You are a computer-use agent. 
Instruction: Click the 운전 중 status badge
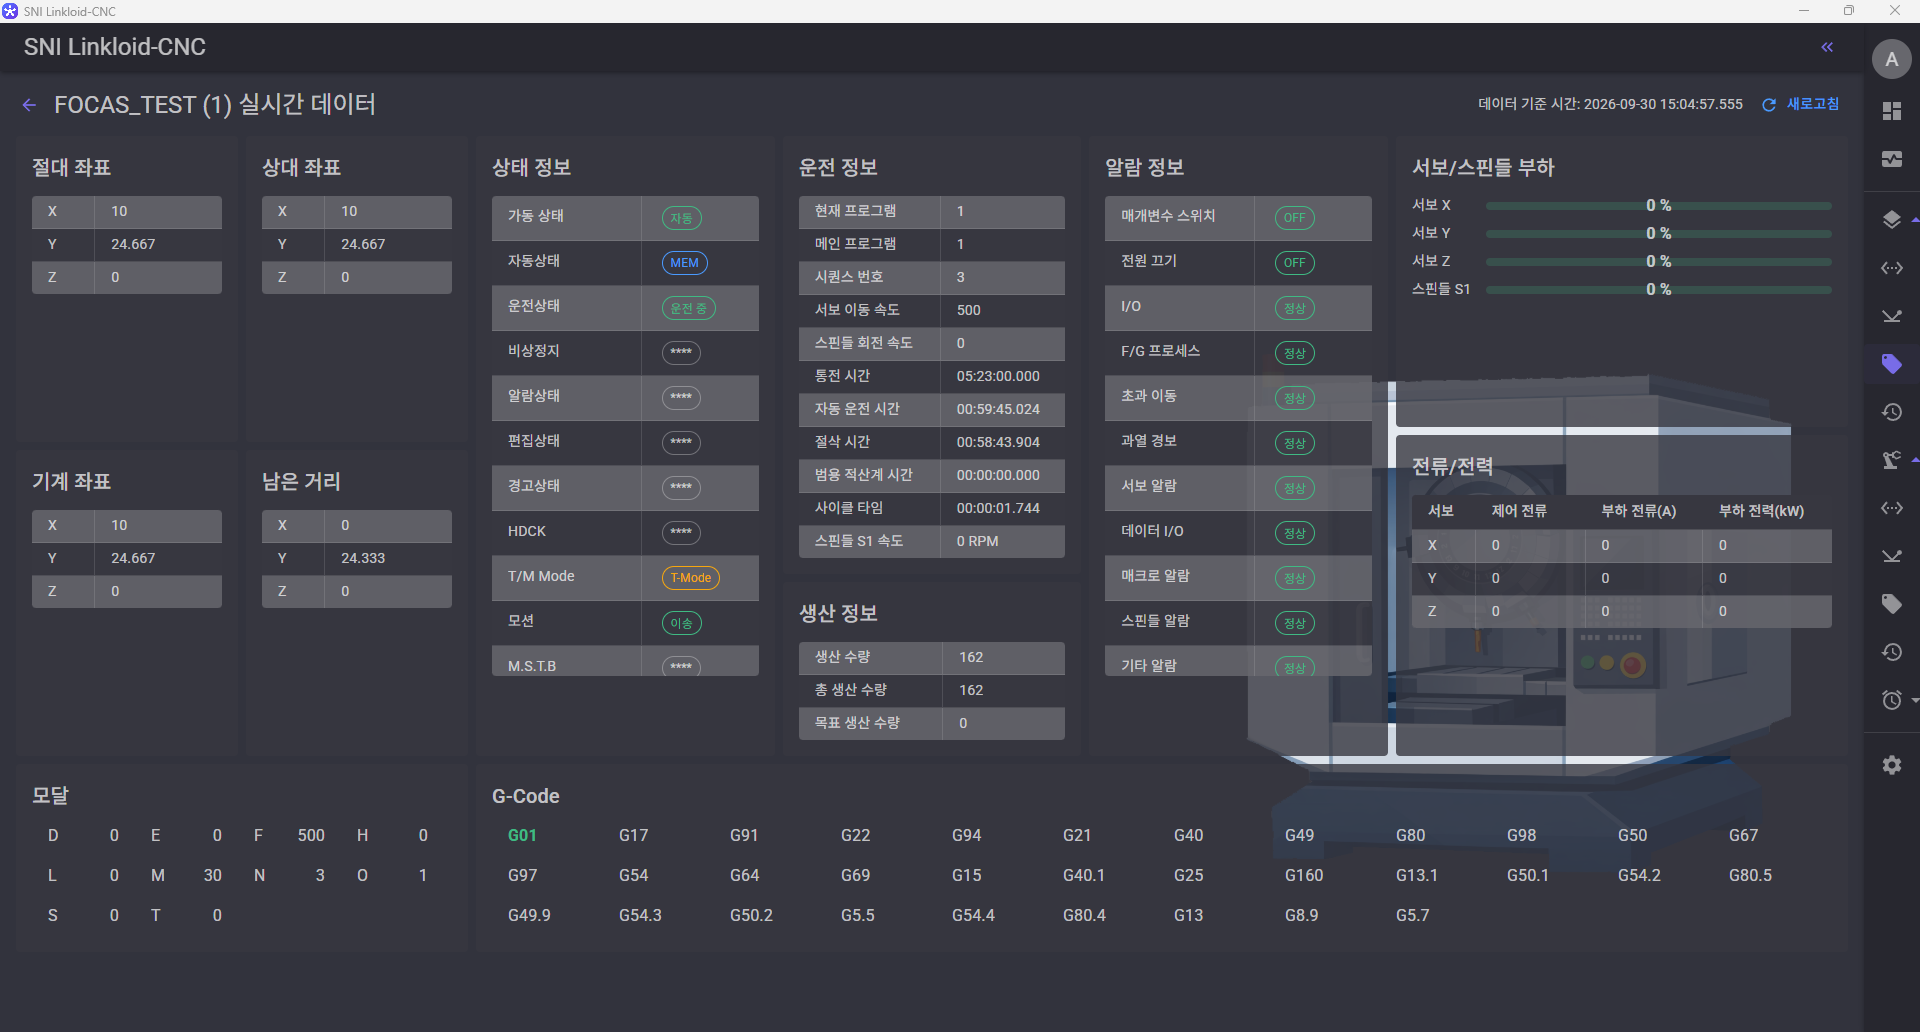[688, 308]
